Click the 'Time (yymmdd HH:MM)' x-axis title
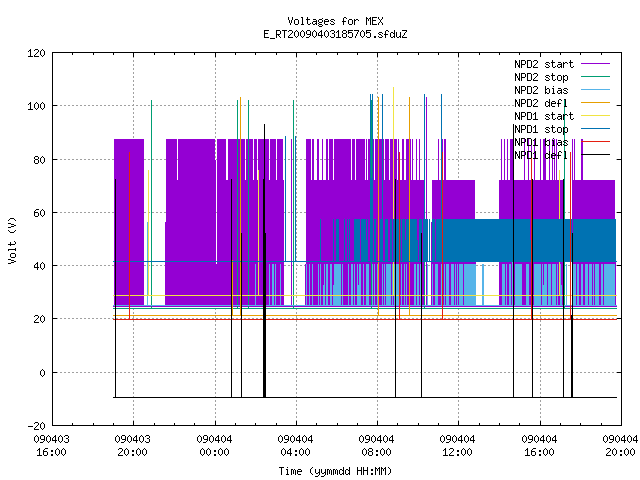 [x=335, y=471]
